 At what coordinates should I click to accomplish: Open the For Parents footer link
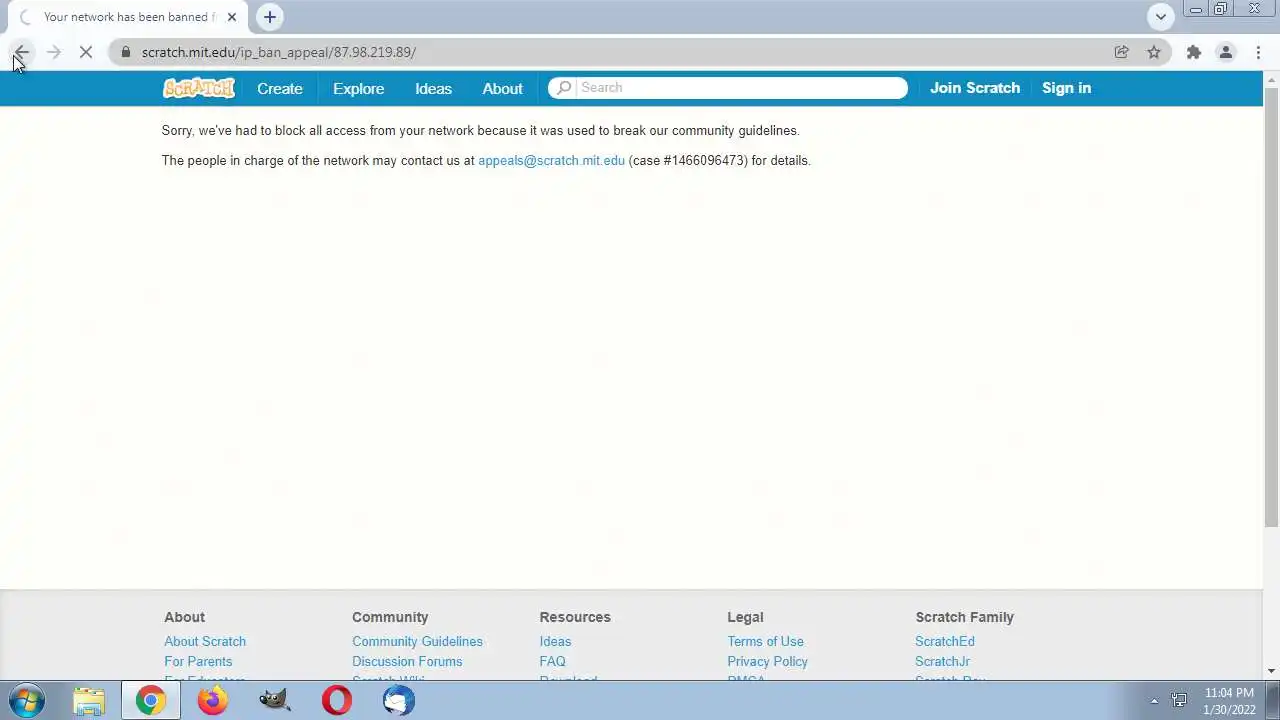(198, 661)
